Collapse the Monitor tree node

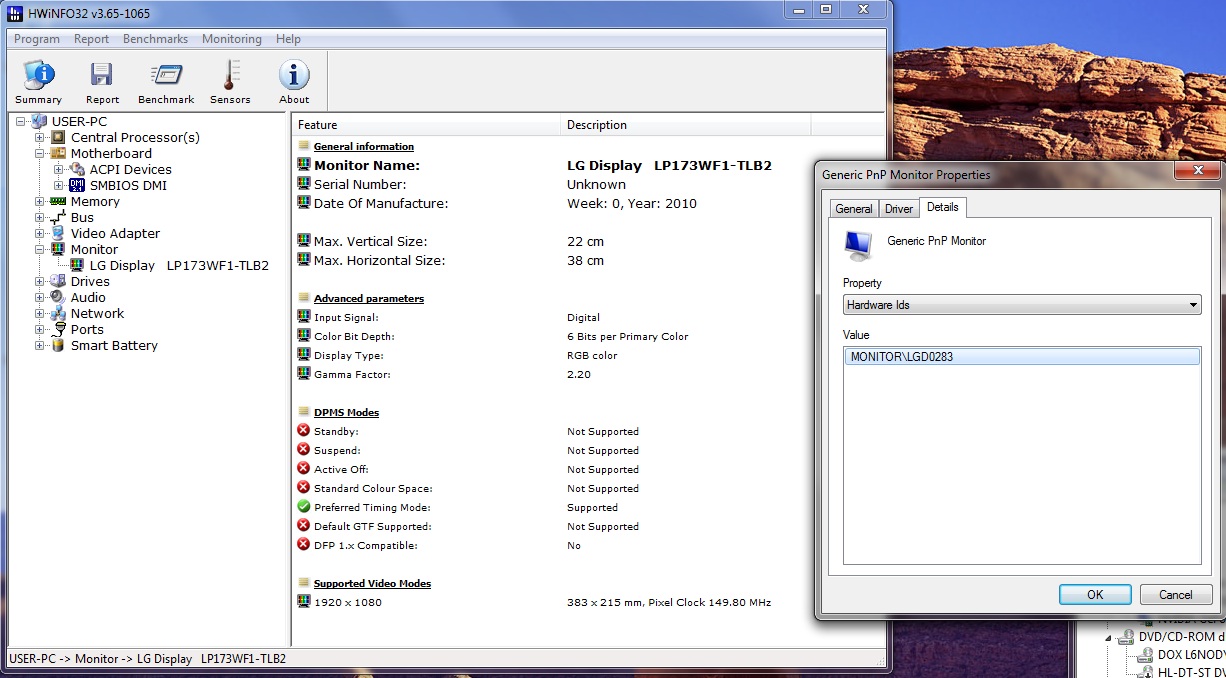point(40,249)
